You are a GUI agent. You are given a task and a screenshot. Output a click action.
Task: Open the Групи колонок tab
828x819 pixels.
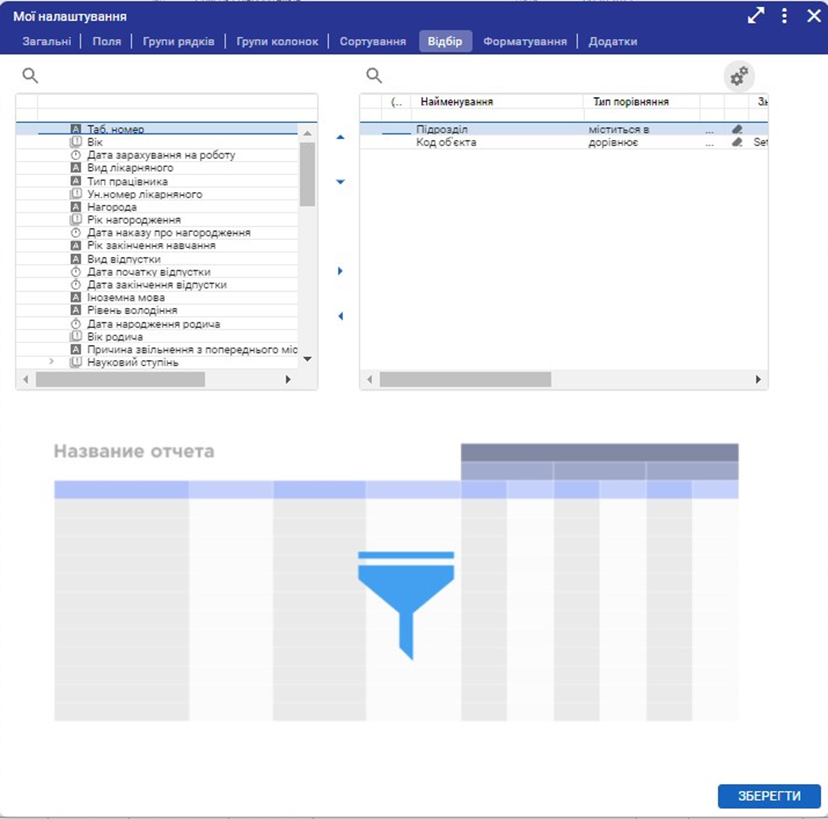point(277,42)
